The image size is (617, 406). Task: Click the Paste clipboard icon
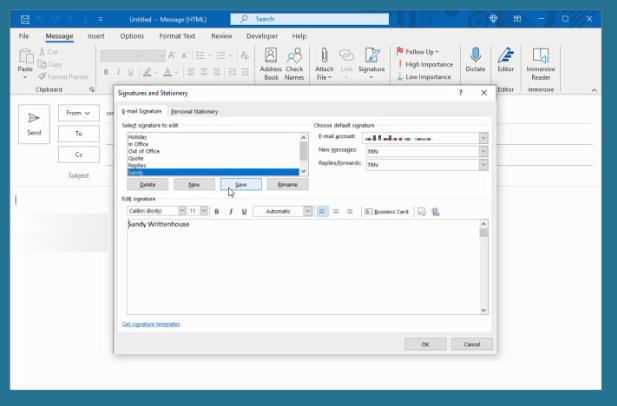pyautogui.click(x=25, y=56)
